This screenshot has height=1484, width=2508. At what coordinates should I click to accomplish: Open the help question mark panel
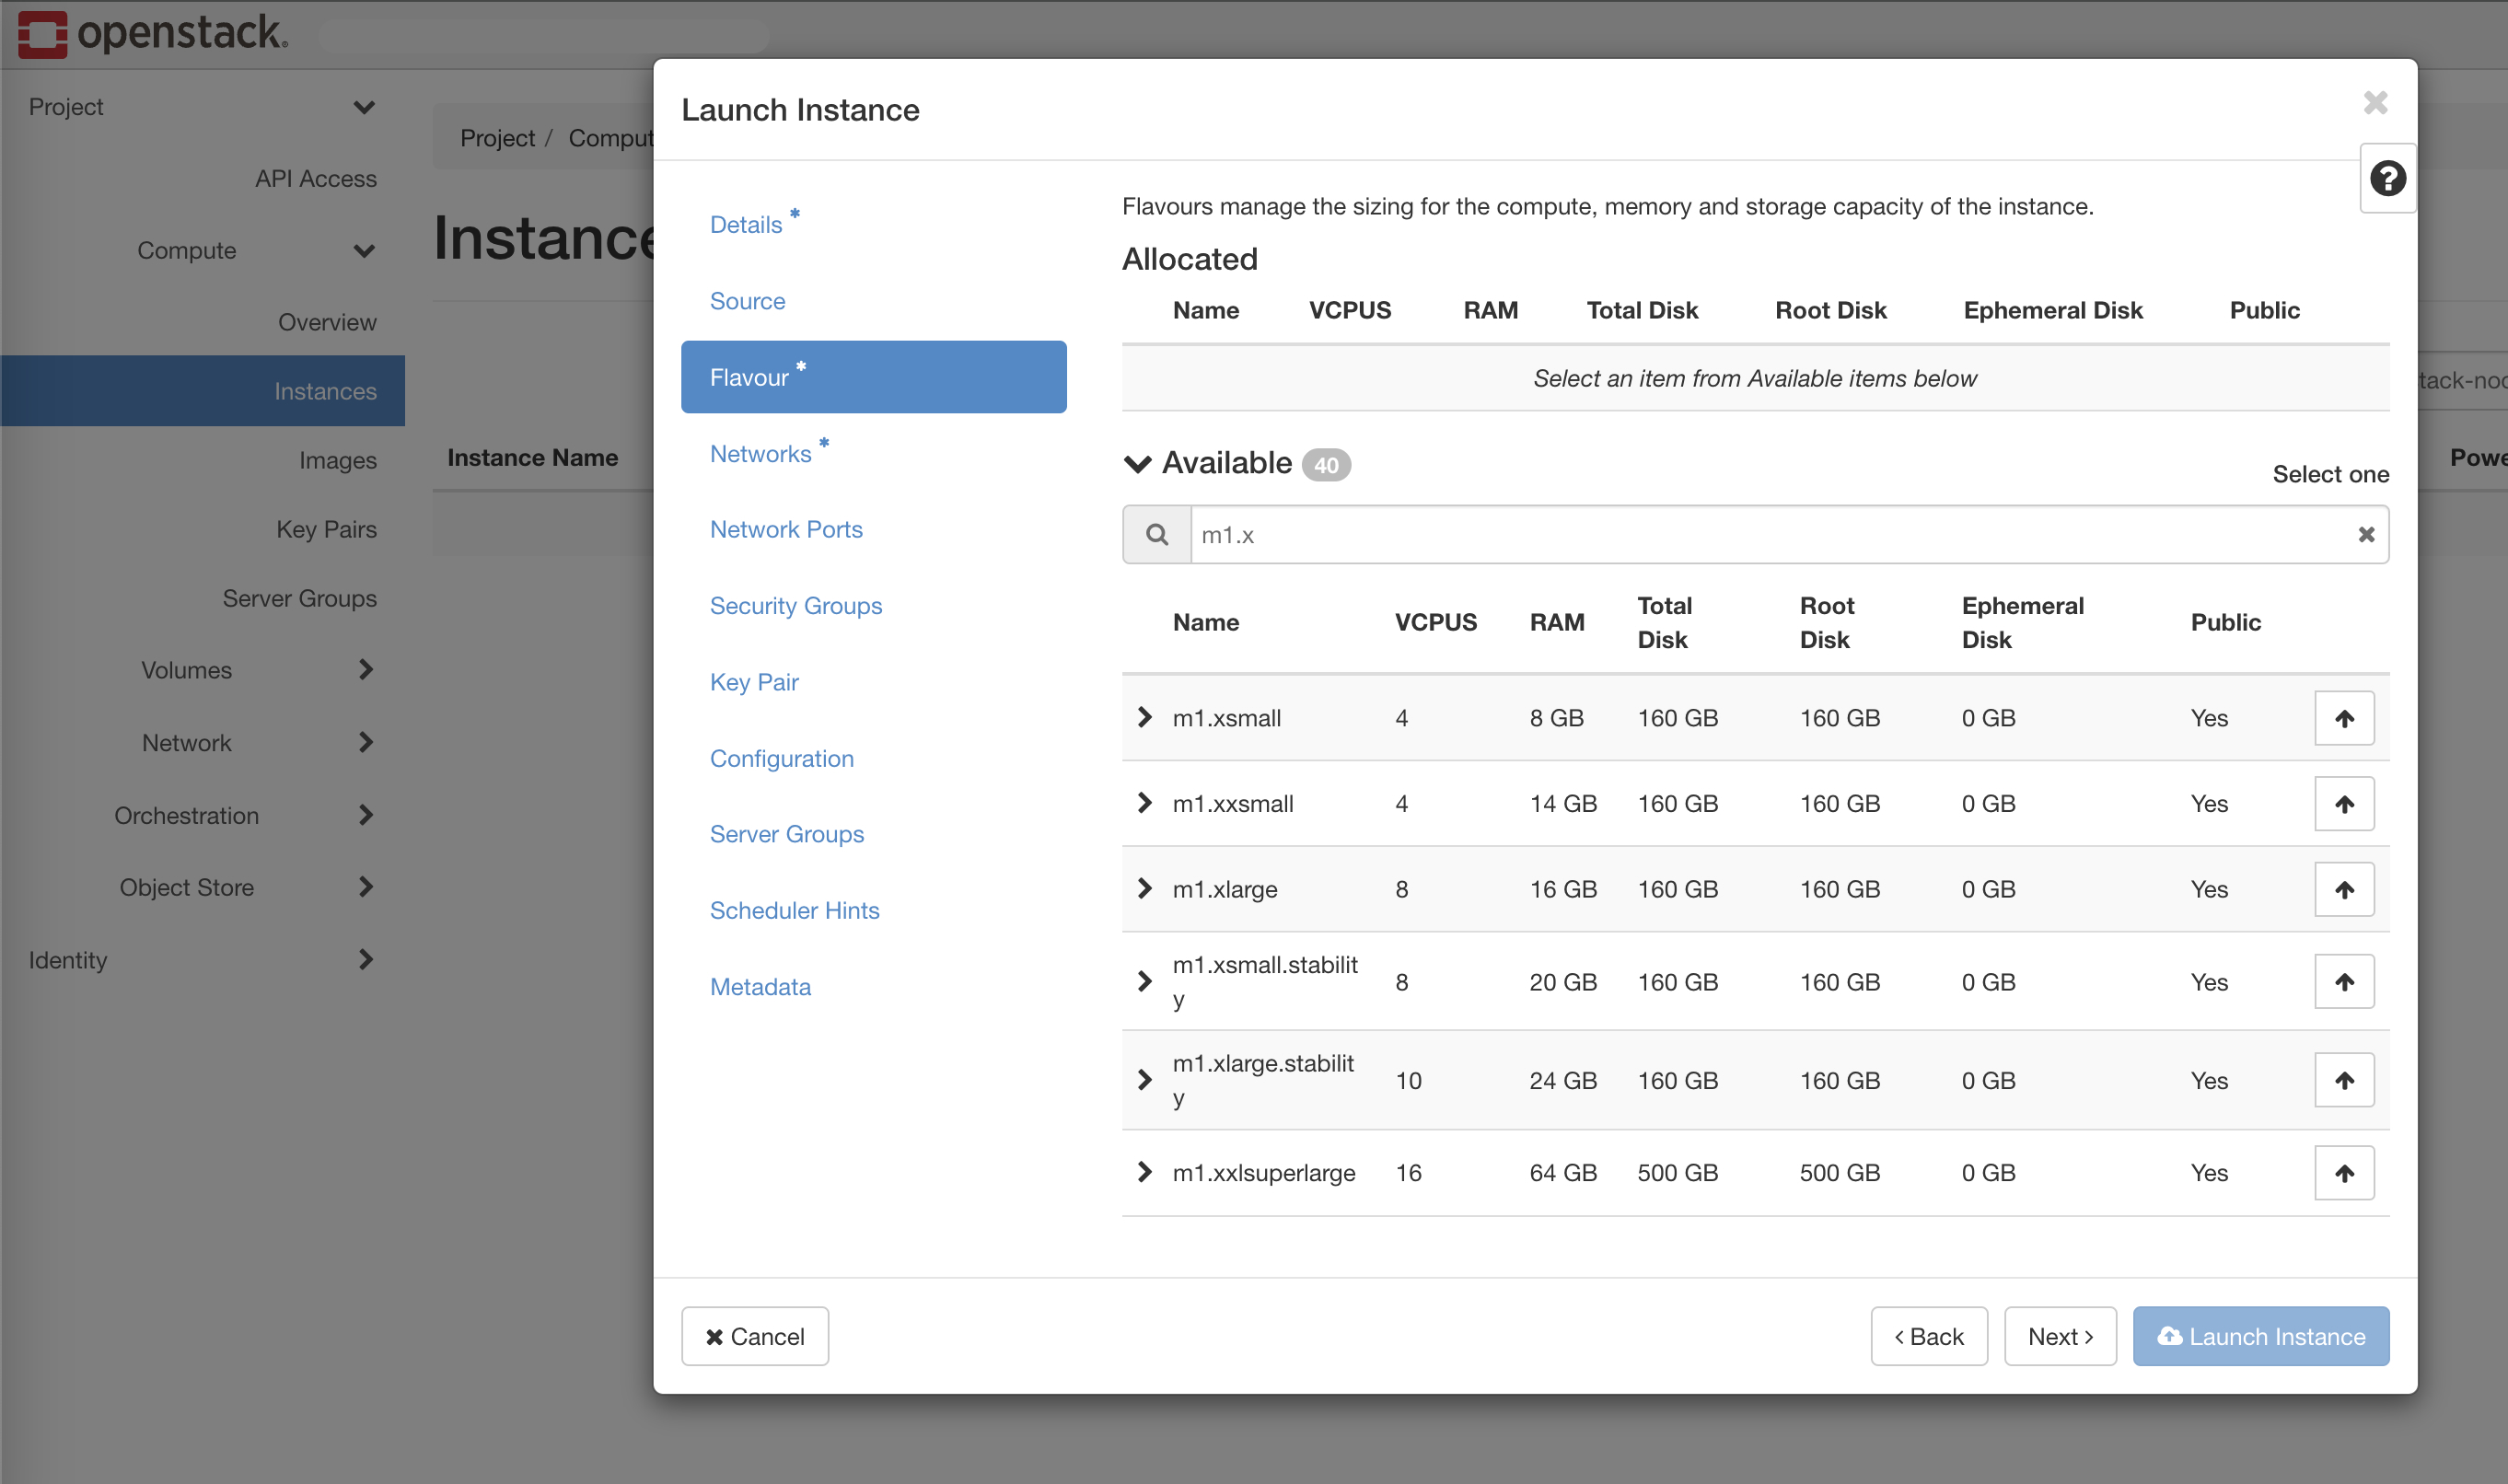pyautogui.click(x=2388, y=177)
